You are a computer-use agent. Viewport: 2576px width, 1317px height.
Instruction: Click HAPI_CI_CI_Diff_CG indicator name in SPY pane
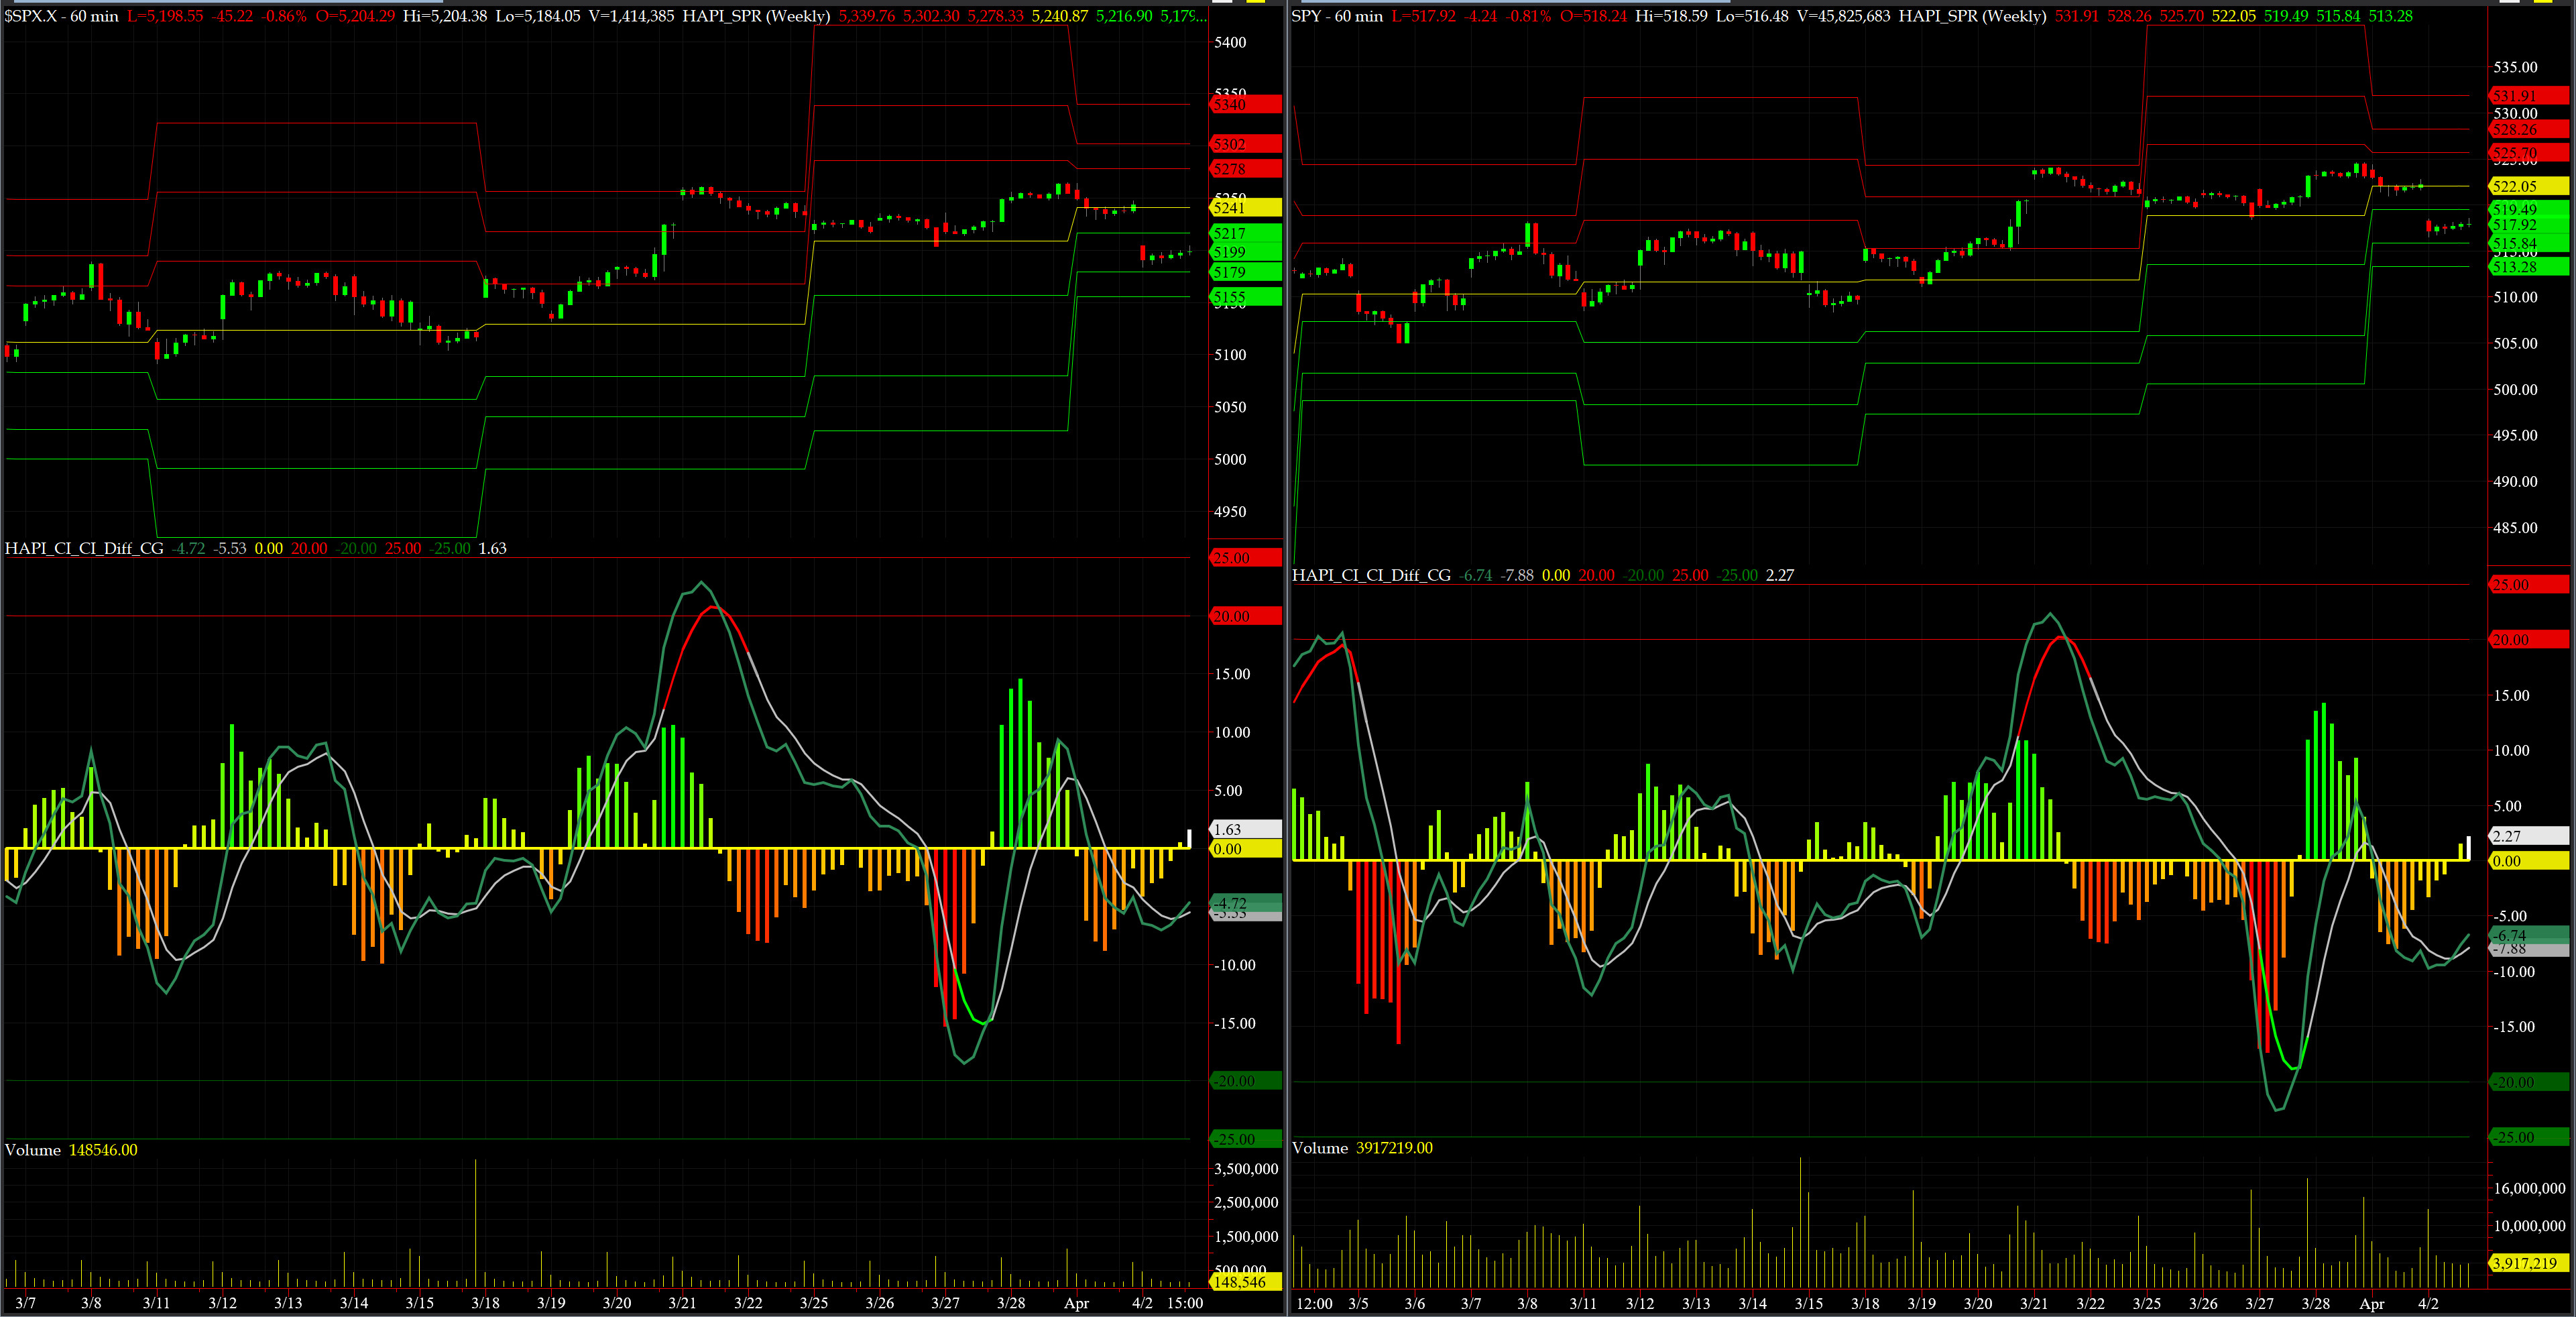point(1371,575)
